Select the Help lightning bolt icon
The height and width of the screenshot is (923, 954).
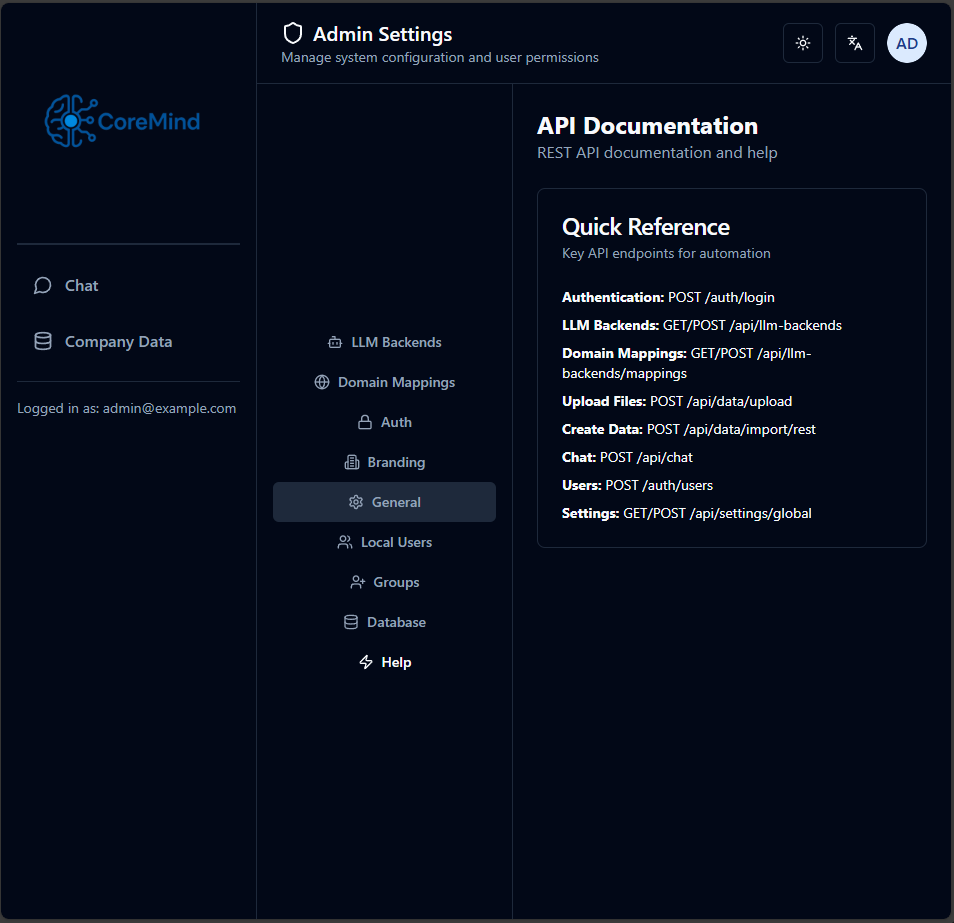[364, 661]
